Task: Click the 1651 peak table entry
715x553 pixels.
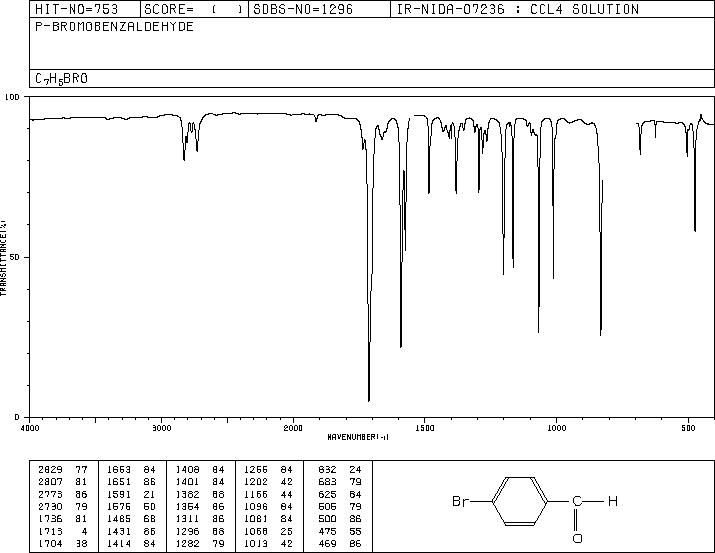Action: 131,482
